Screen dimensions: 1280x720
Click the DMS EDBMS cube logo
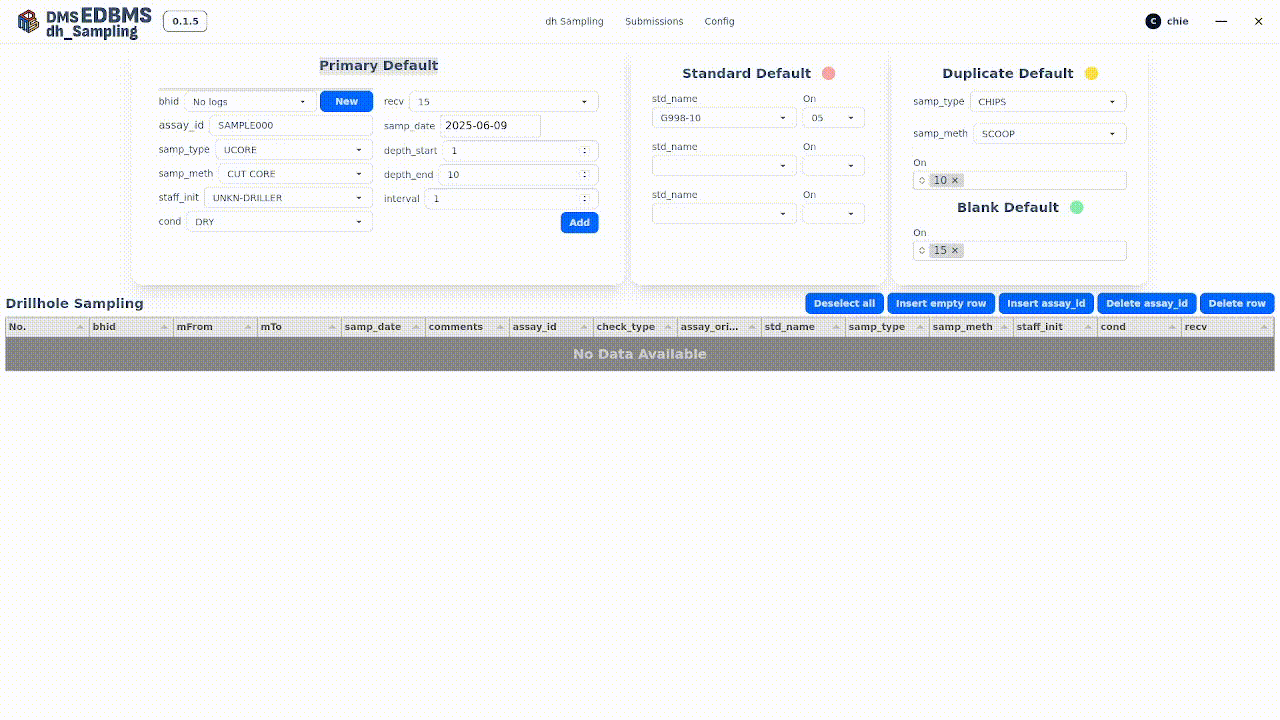pyautogui.click(x=29, y=22)
